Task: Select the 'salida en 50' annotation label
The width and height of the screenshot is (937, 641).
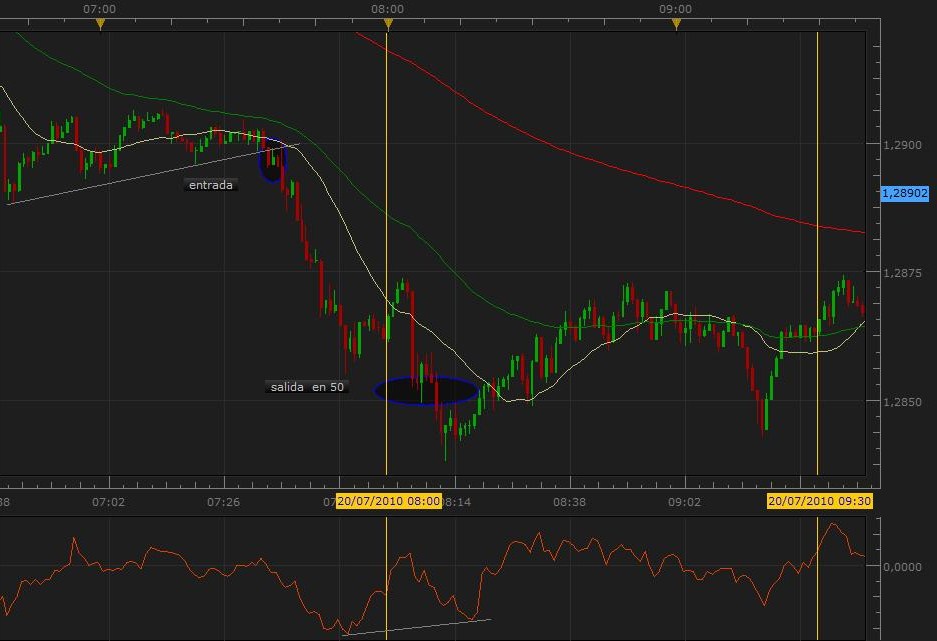Action: pos(307,387)
